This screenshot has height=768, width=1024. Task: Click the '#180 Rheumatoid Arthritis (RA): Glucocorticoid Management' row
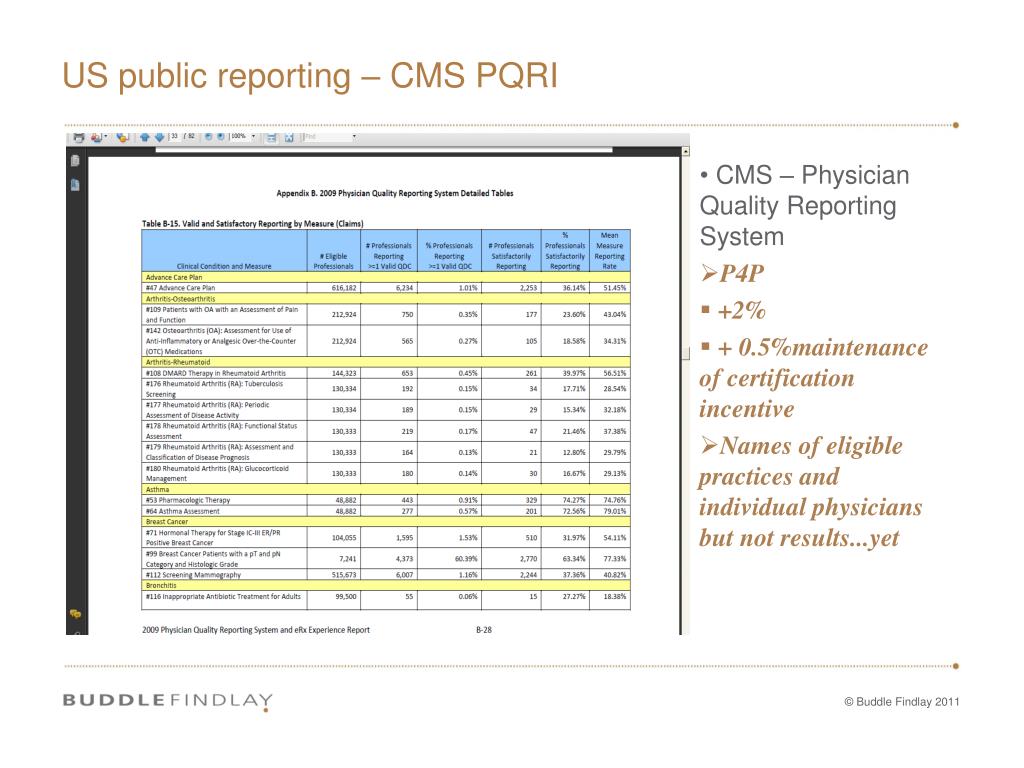pos(386,473)
